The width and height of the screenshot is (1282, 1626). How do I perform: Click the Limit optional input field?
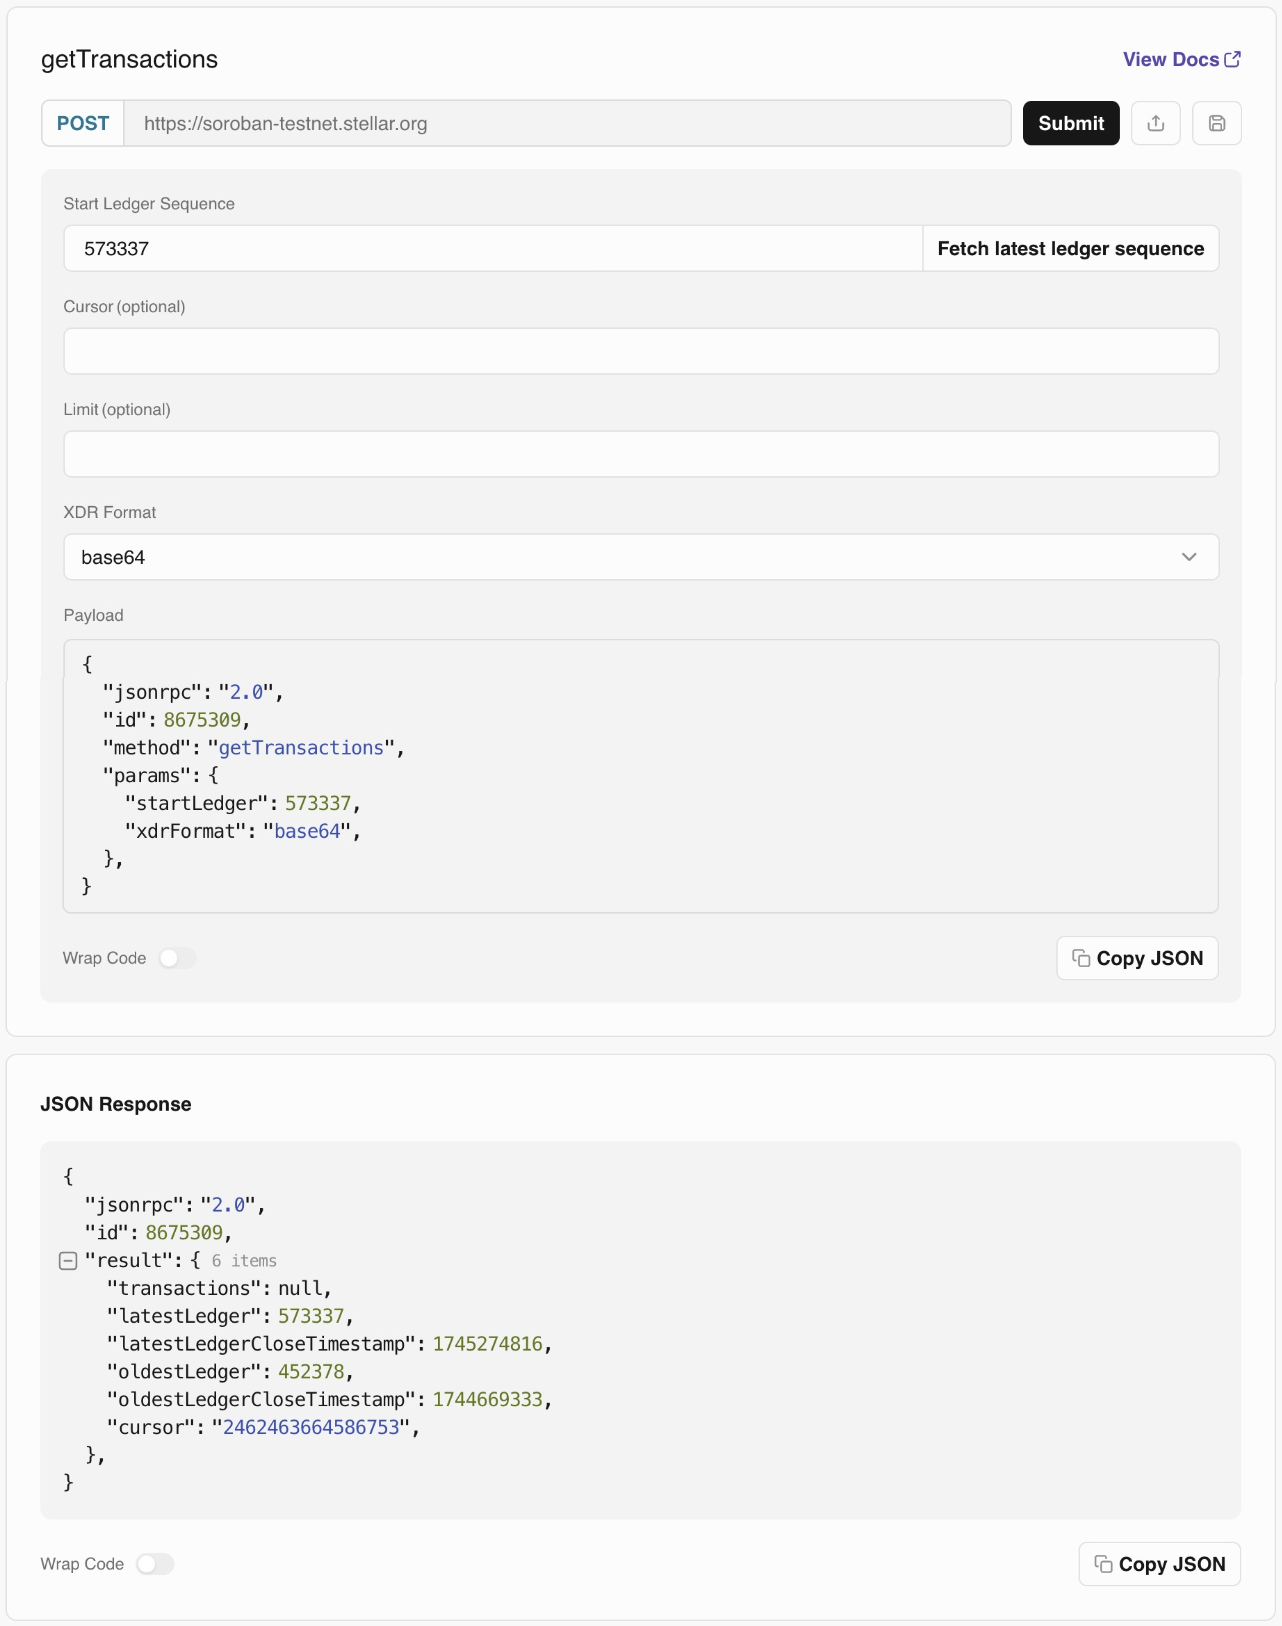pos(641,454)
